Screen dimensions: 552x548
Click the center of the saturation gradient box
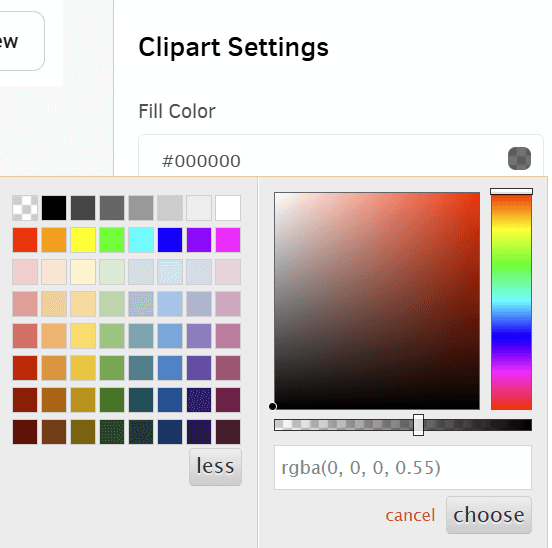coord(377,301)
